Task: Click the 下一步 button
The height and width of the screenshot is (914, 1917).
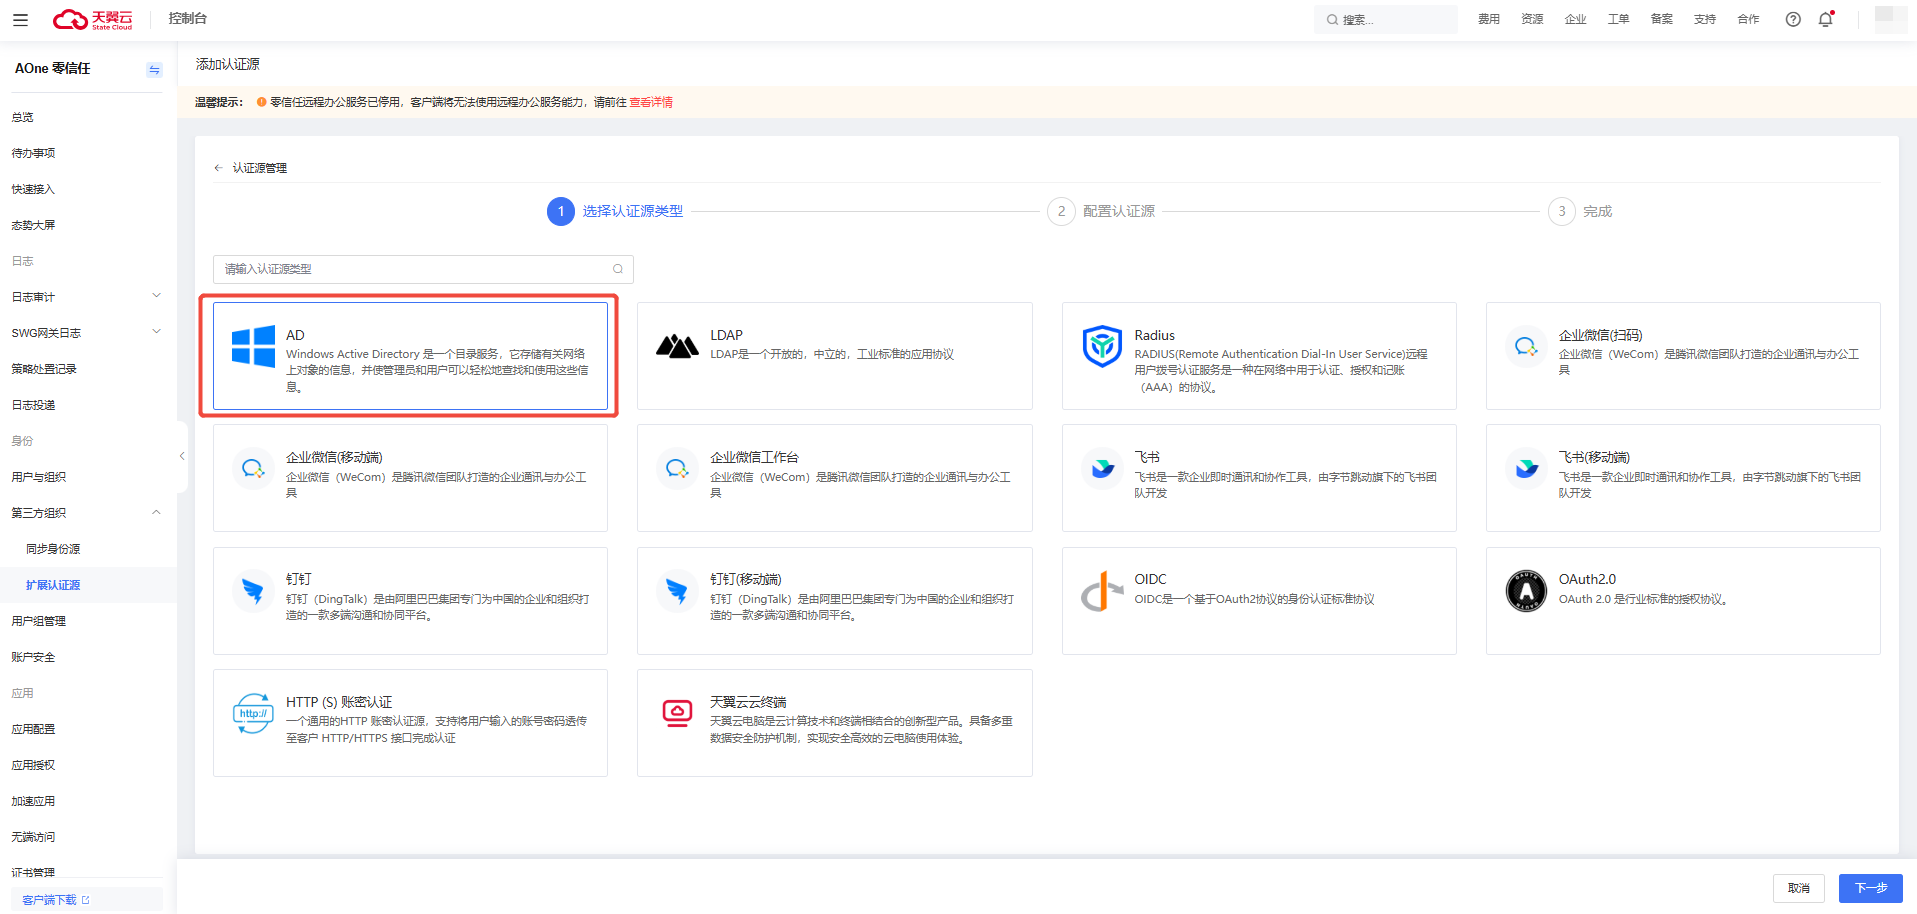Action: click(x=1870, y=888)
